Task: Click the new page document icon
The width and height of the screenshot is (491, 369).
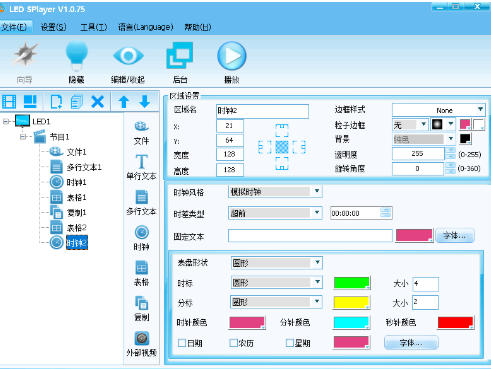Action: (x=56, y=102)
